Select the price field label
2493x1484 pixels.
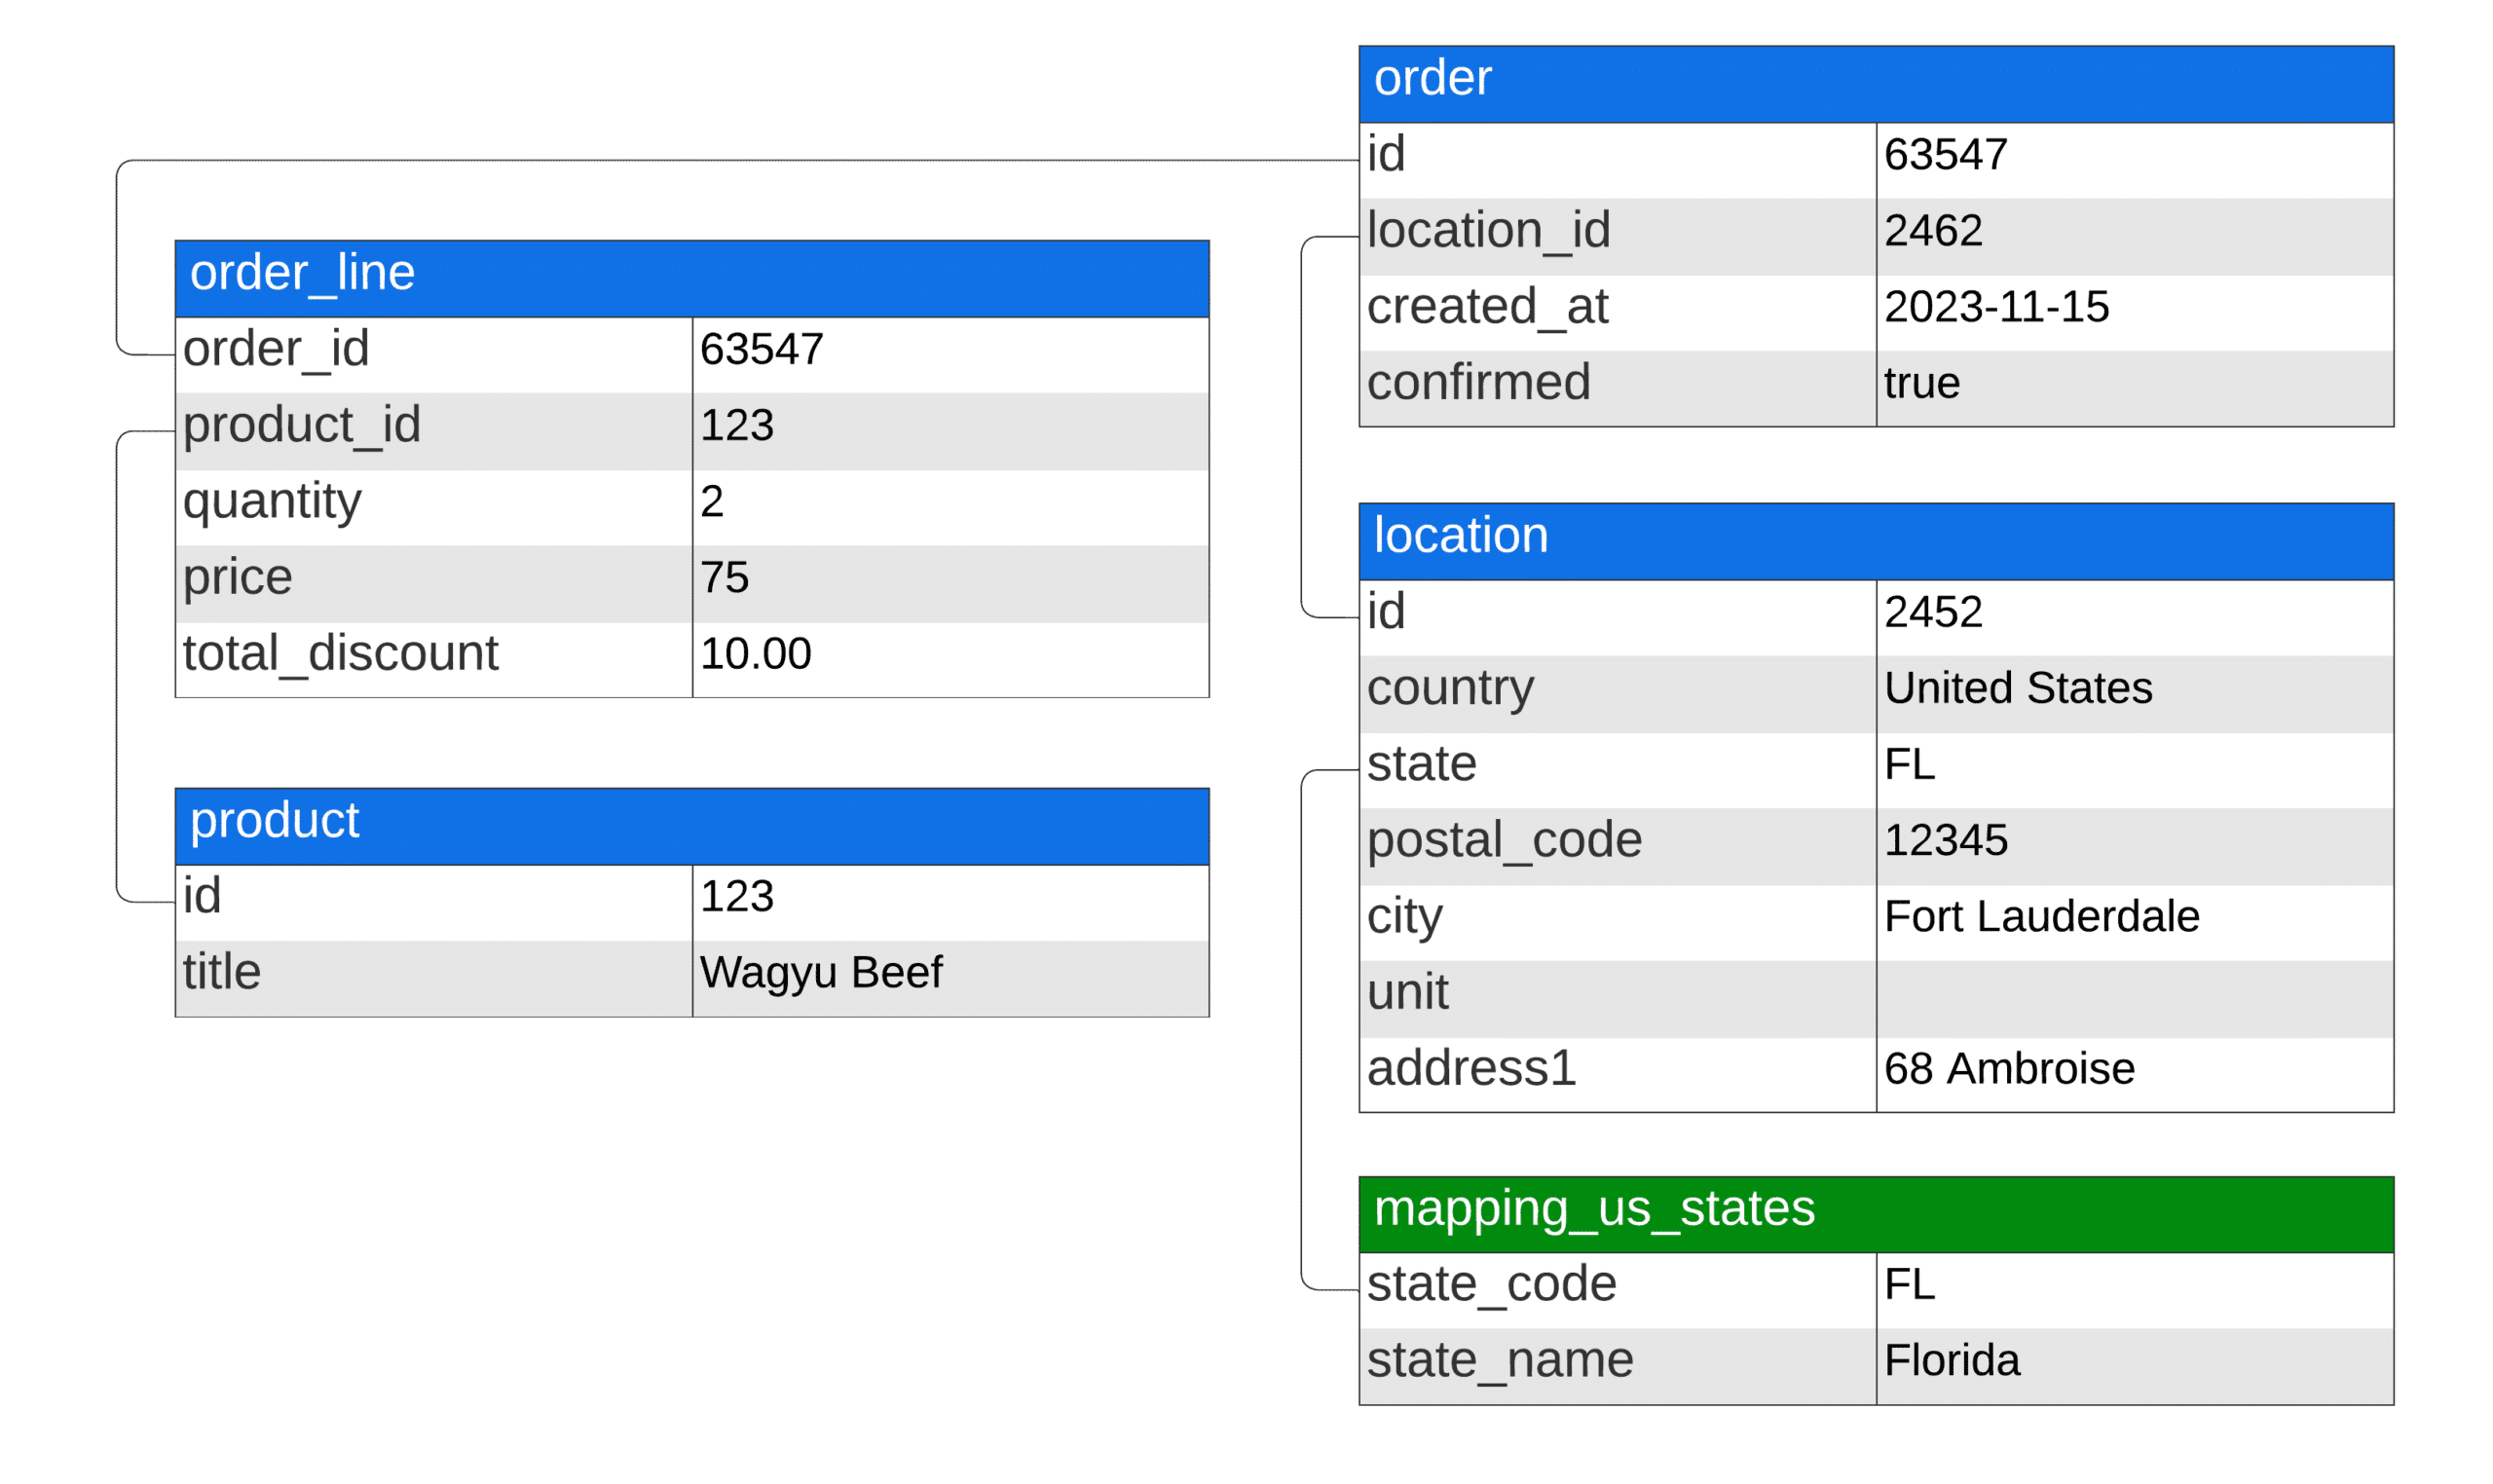click(237, 577)
